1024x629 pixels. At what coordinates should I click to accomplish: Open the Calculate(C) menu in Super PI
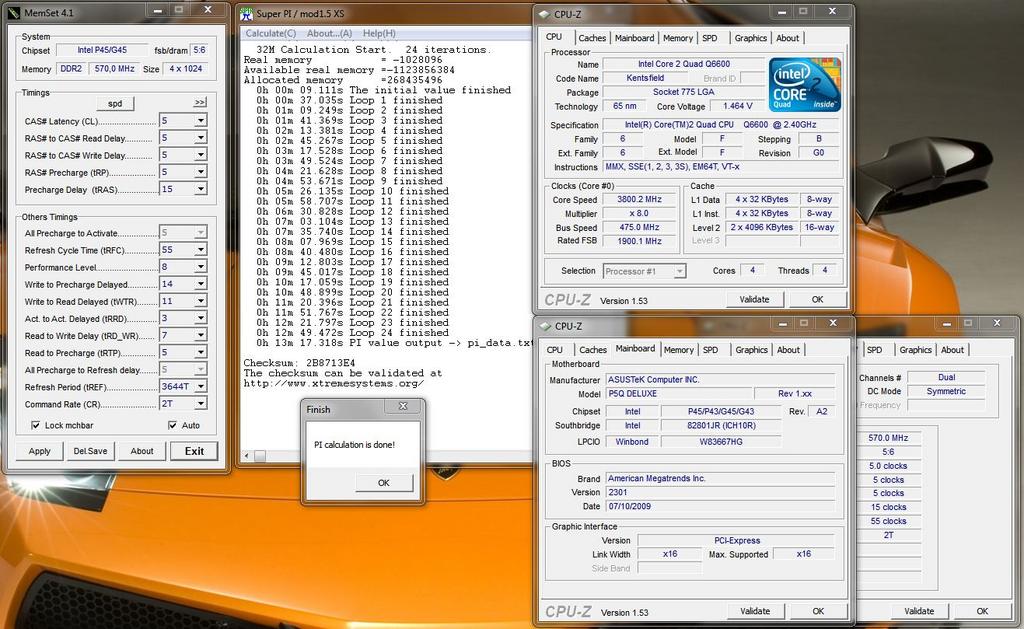(x=270, y=33)
